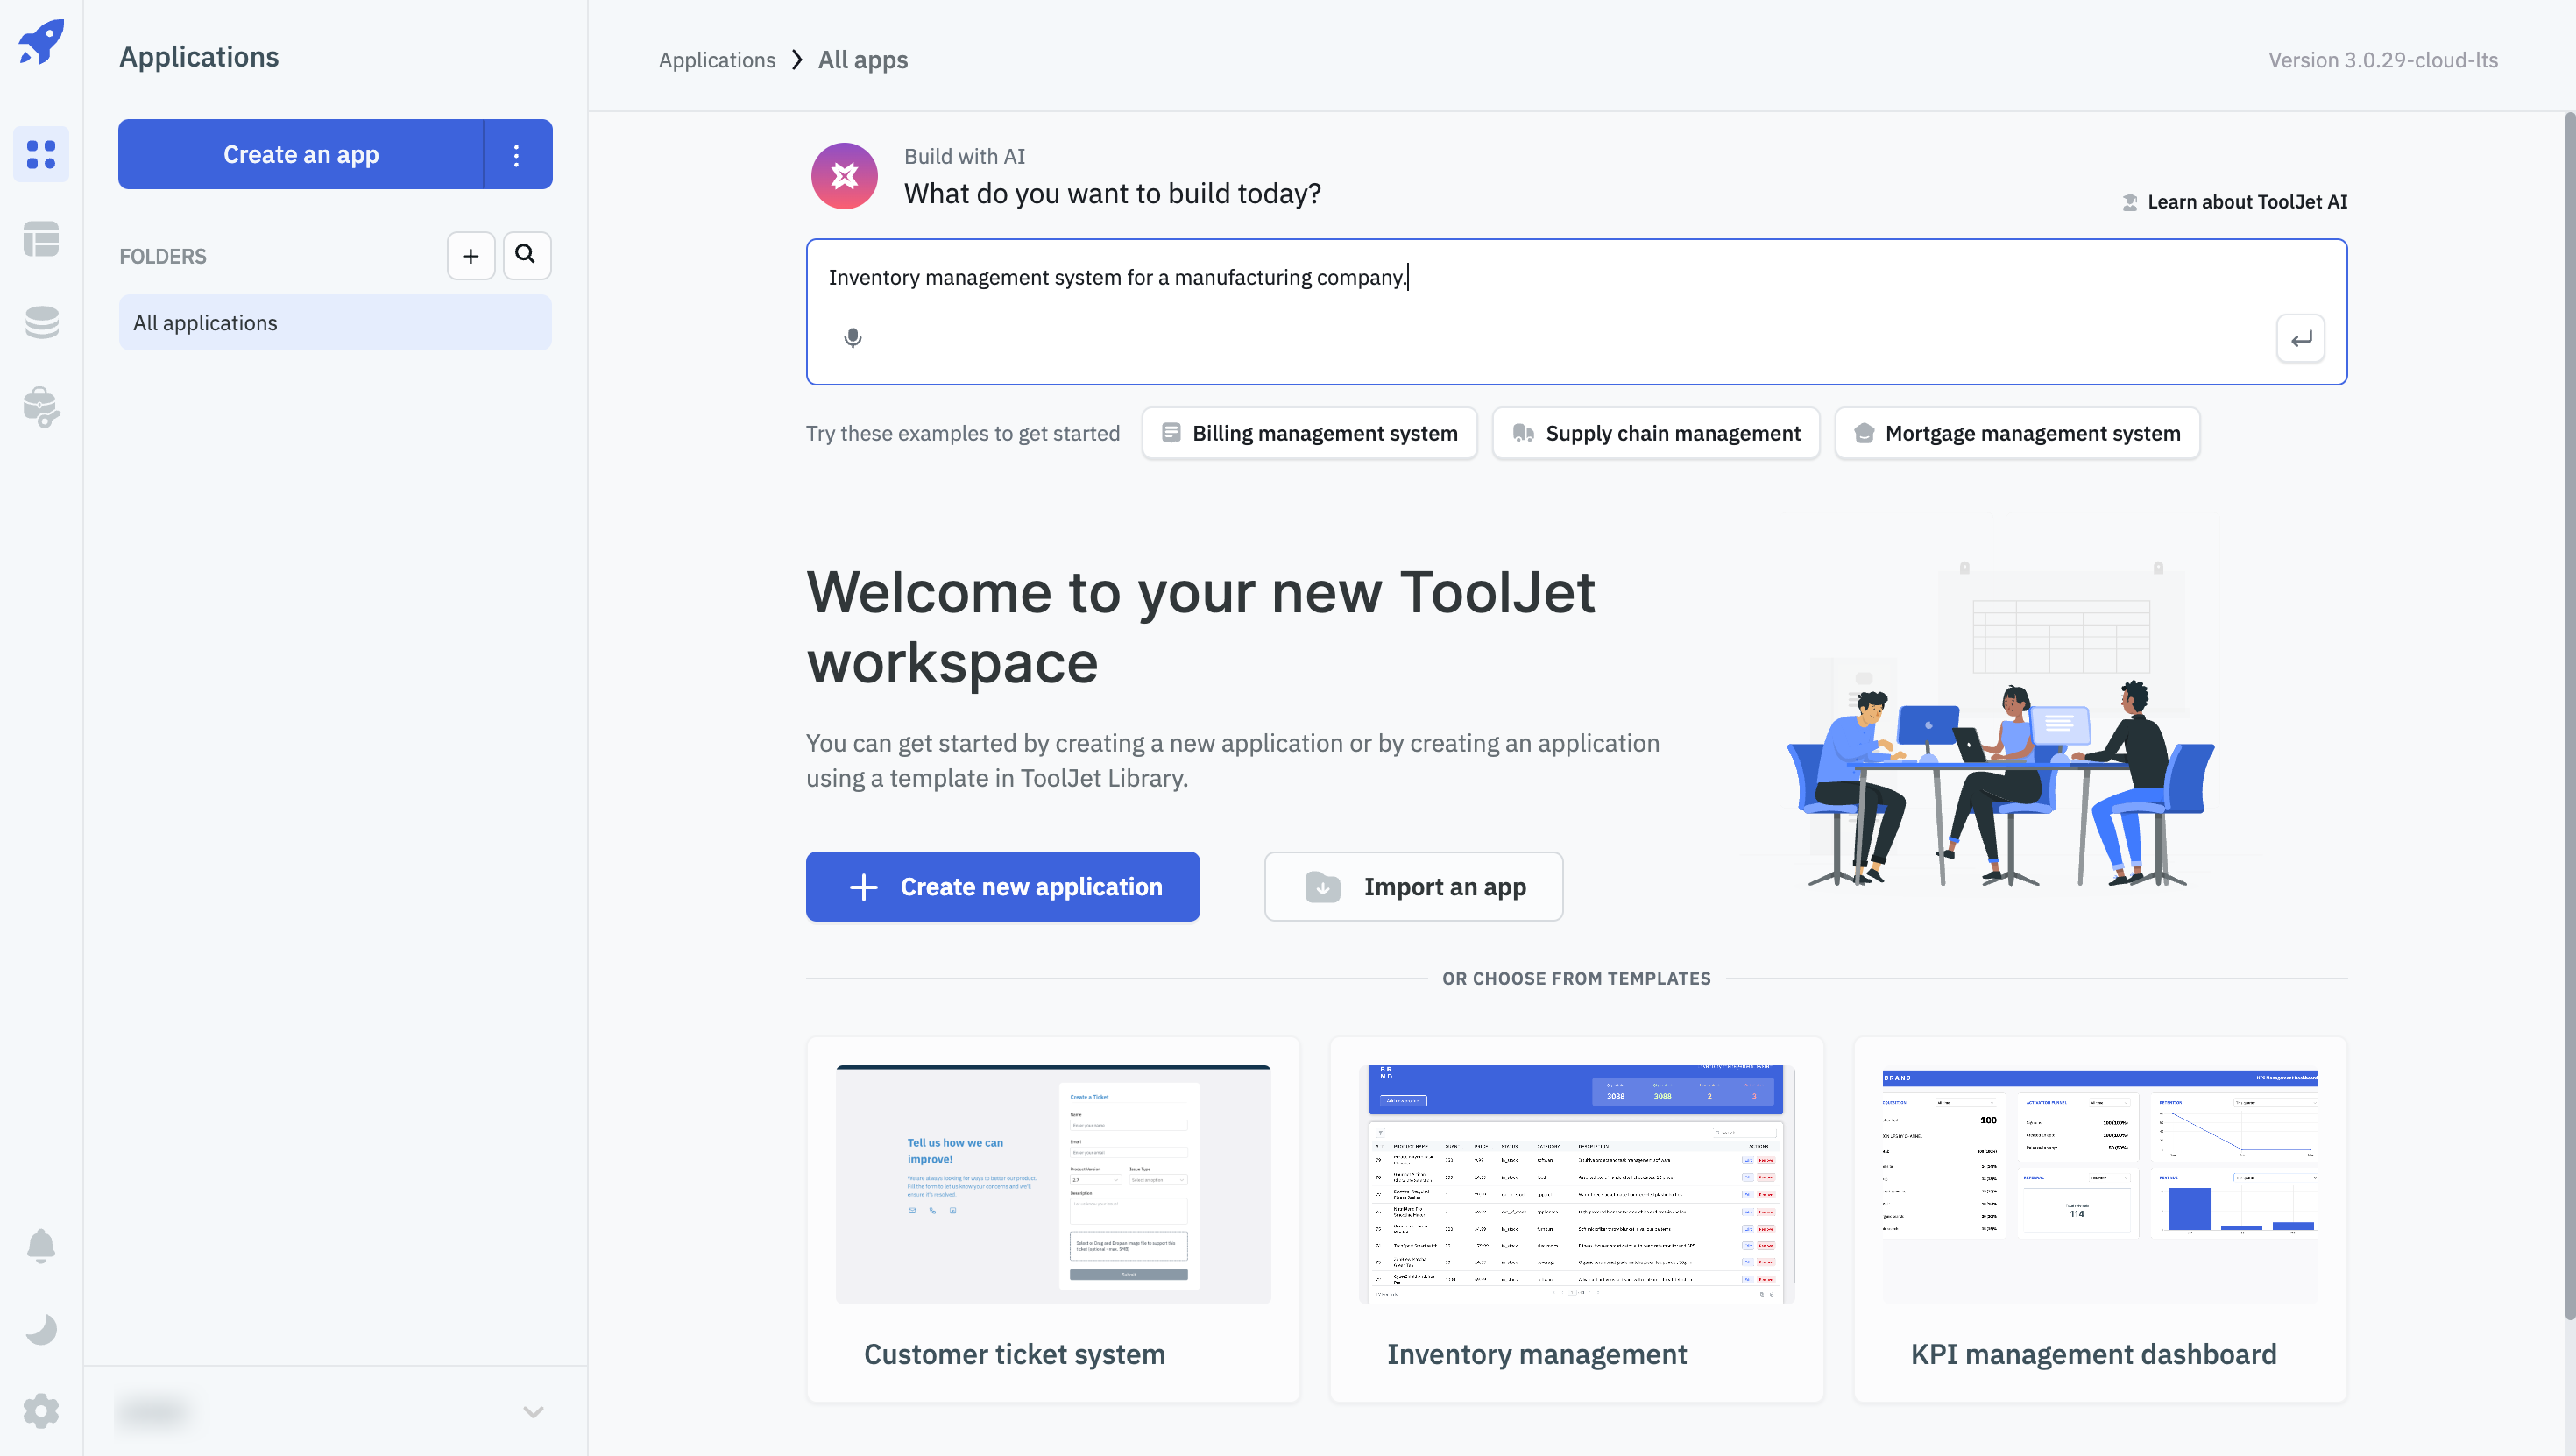2576x1456 pixels.
Task: Choose the Billing management system example
Action: coord(1309,433)
